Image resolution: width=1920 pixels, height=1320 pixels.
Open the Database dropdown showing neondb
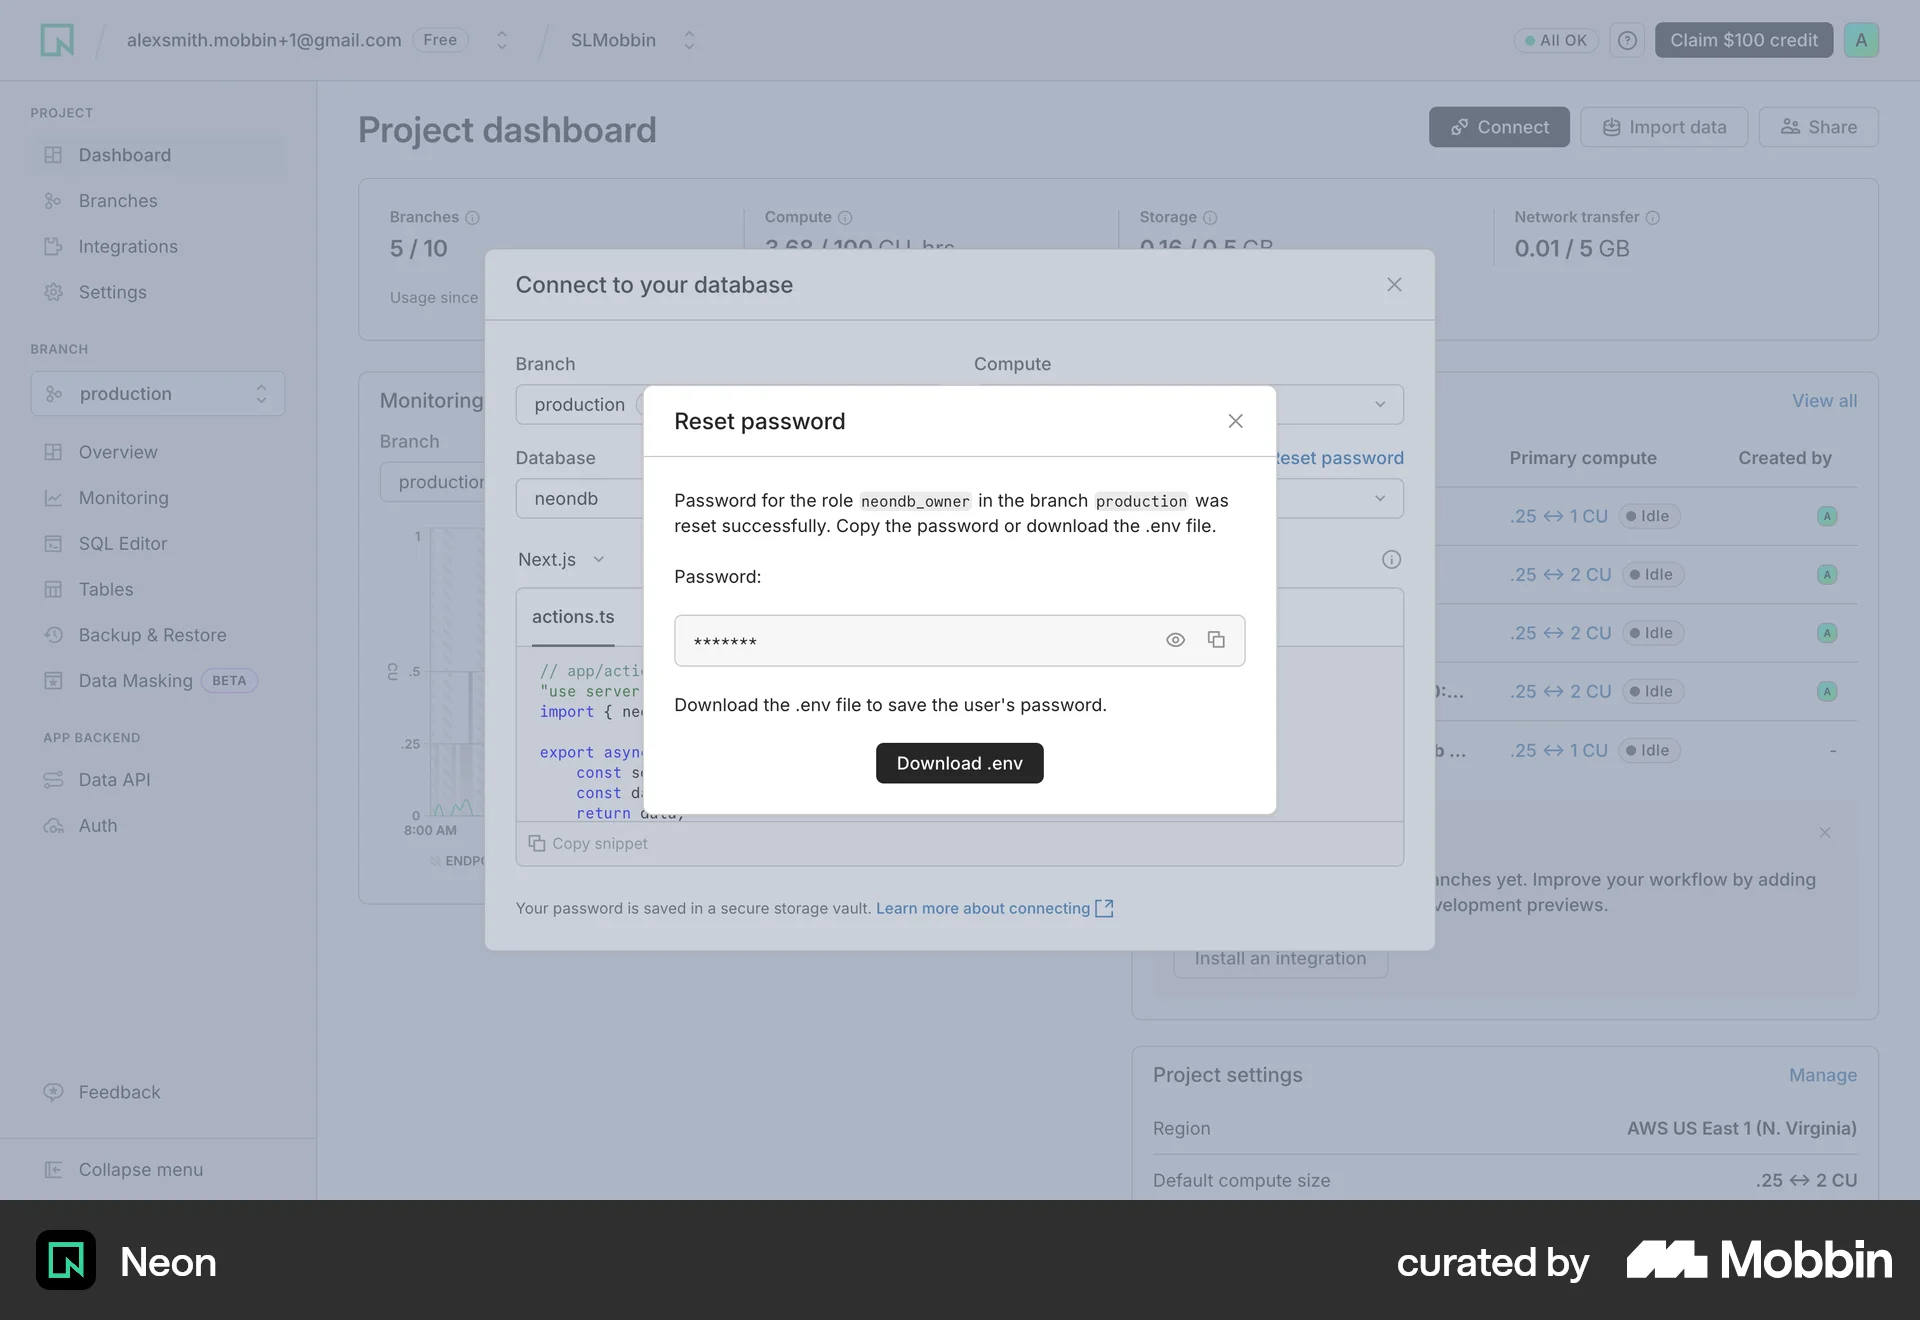[x=580, y=498]
